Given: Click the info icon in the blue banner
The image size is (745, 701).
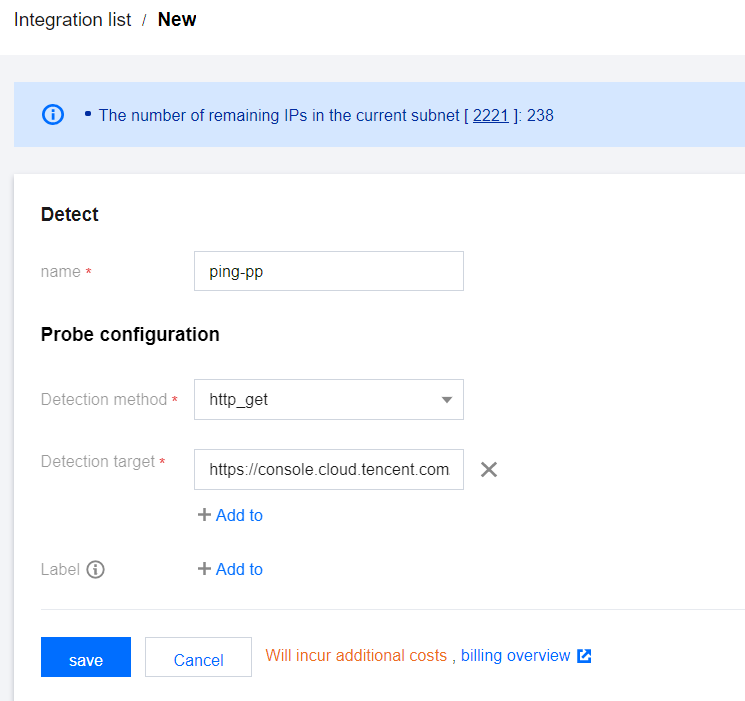Looking at the screenshot, I should click(x=53, y=114).
